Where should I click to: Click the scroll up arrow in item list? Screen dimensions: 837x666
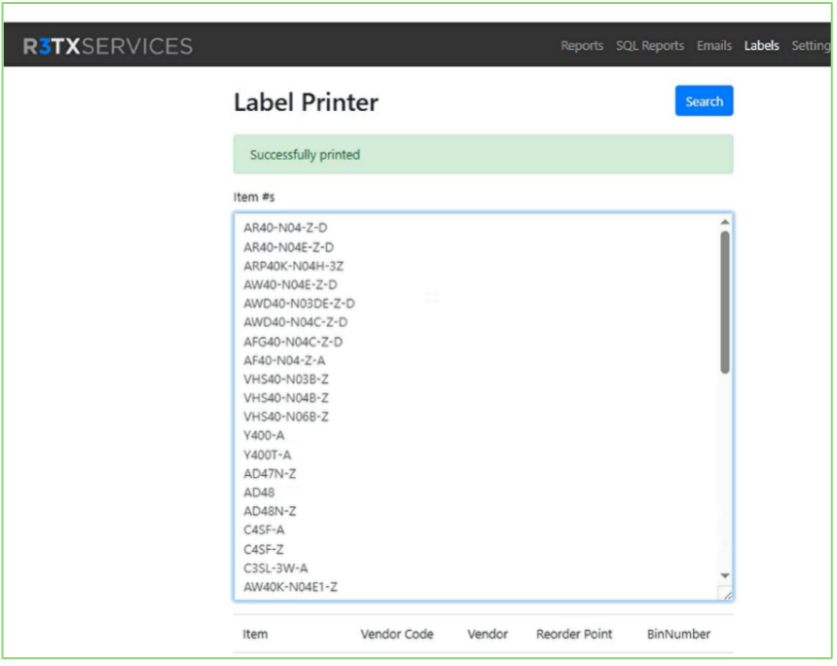725,222
